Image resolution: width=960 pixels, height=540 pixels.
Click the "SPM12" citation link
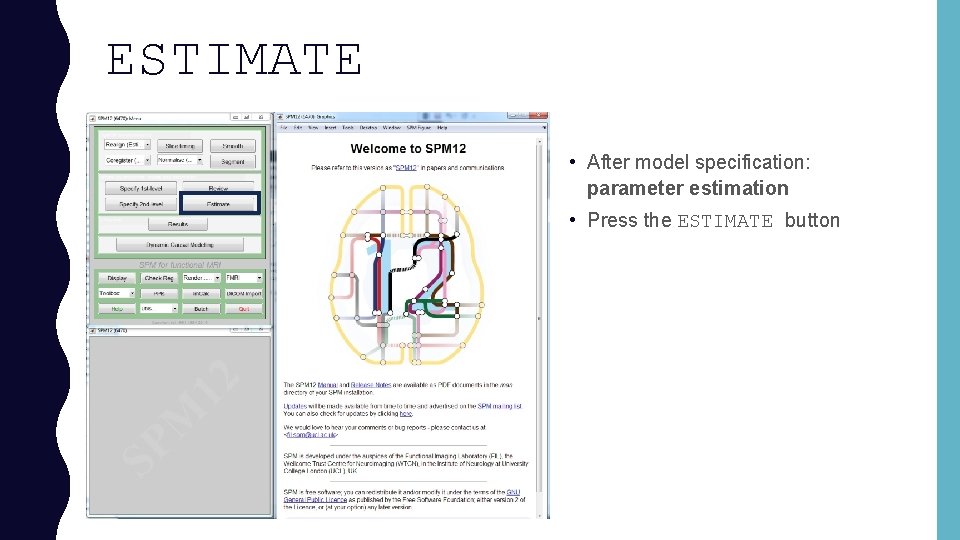(405, 167)
